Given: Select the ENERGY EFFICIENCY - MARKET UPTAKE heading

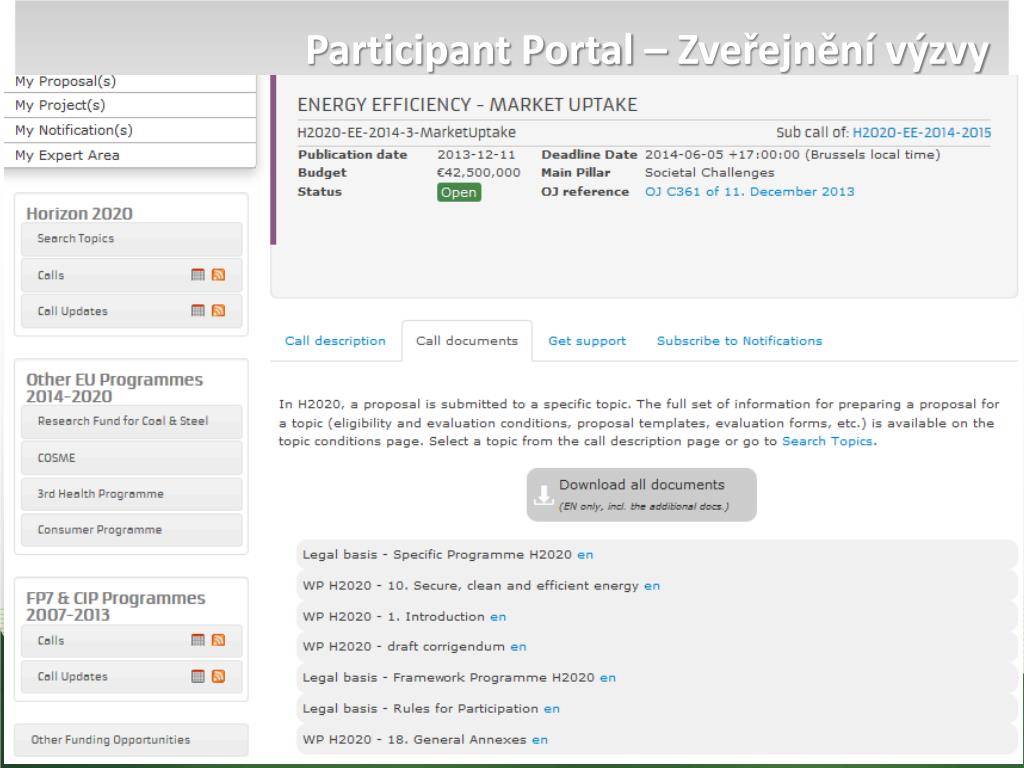Looking at the screenshot, I should pyautogui.click(x=467, y=104).
